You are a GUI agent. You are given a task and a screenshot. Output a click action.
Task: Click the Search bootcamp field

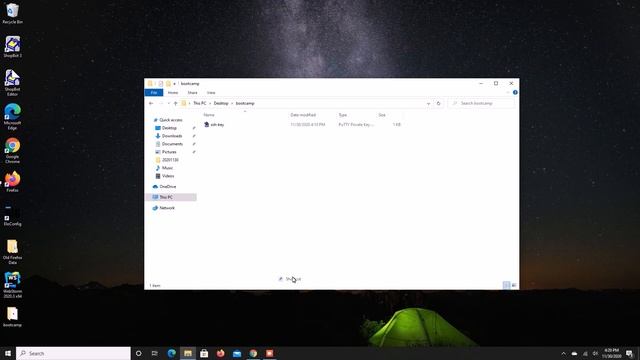(481, 104)
